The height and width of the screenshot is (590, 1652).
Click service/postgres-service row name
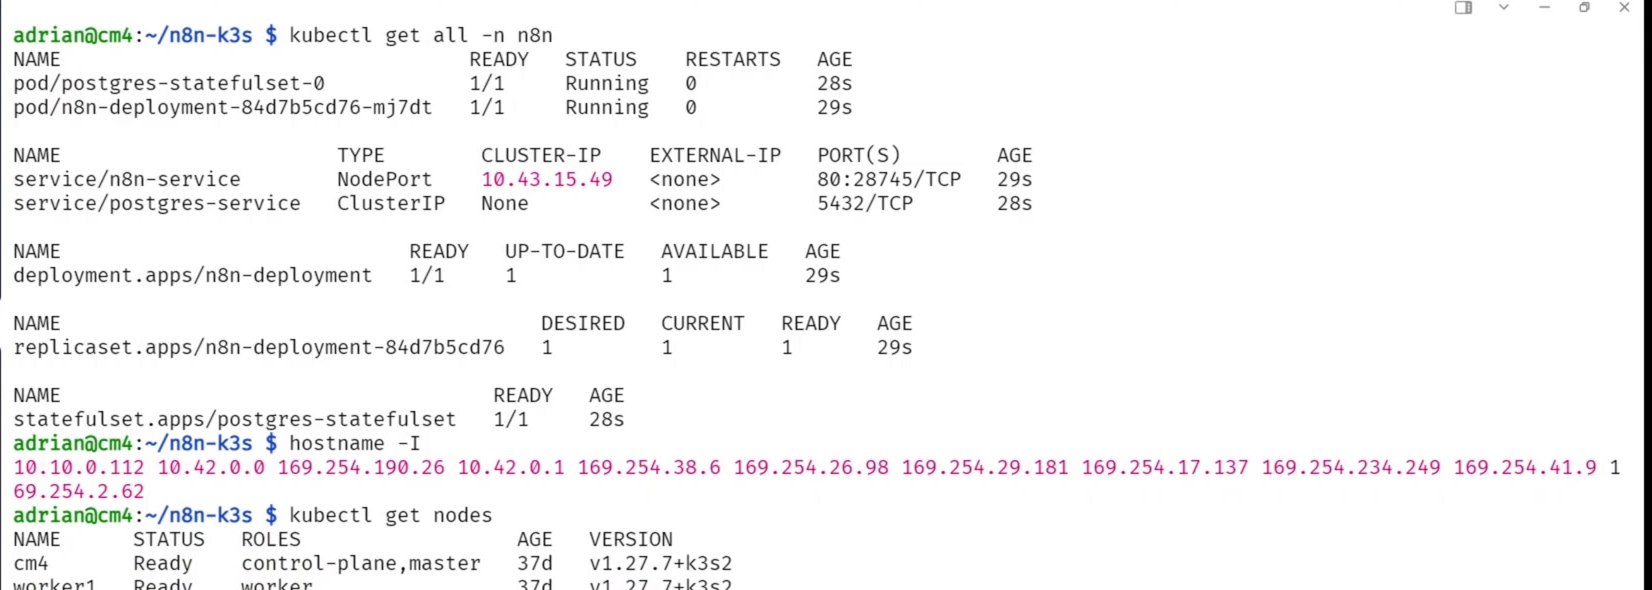[157, 204]
